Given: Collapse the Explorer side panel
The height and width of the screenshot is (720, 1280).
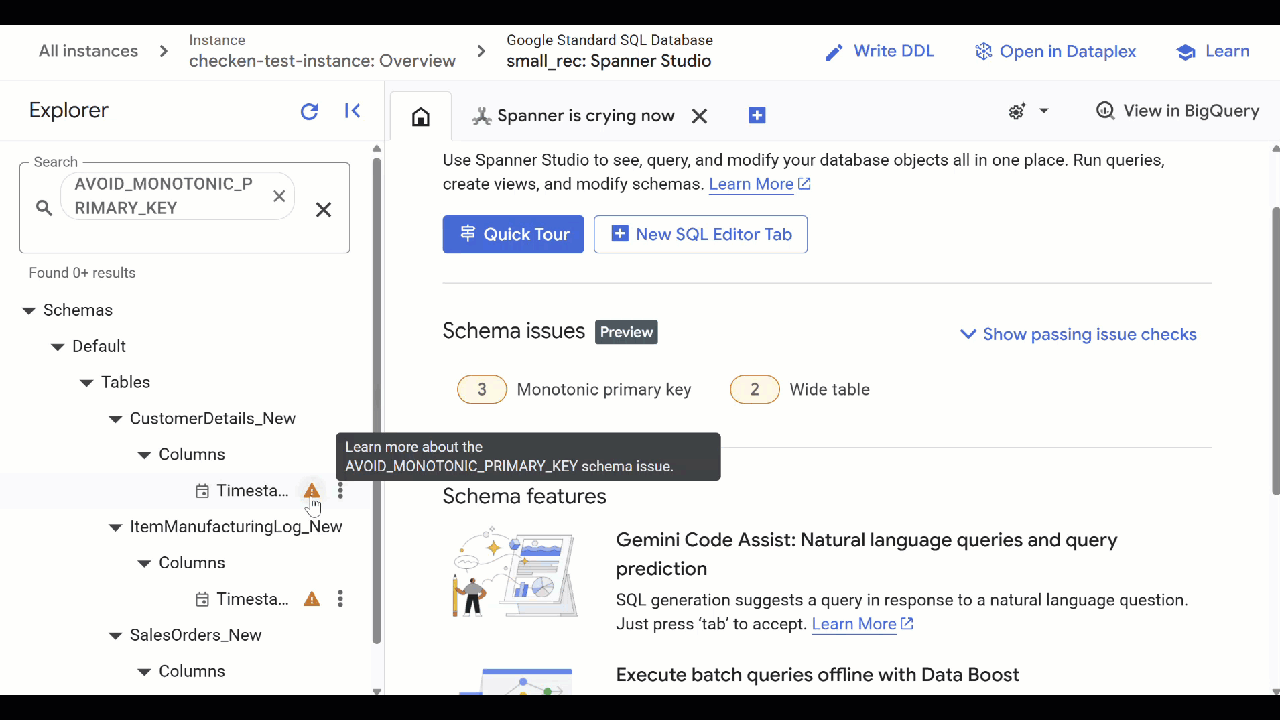Looking at the screenshot, I should pyautogui.click(x=352, y=111).
